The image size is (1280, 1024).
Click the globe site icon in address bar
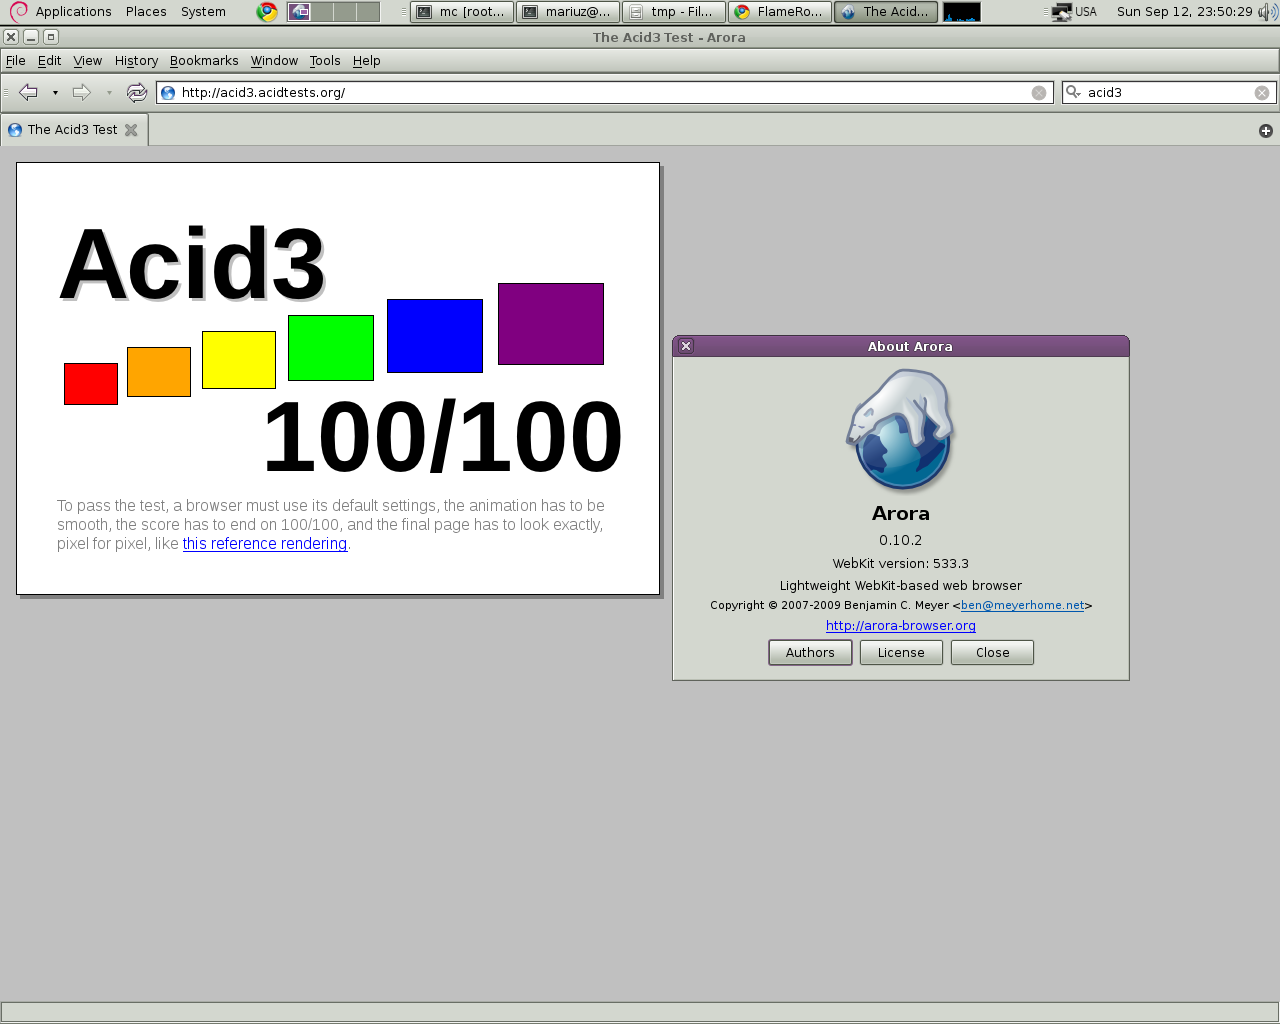point(168,92)
